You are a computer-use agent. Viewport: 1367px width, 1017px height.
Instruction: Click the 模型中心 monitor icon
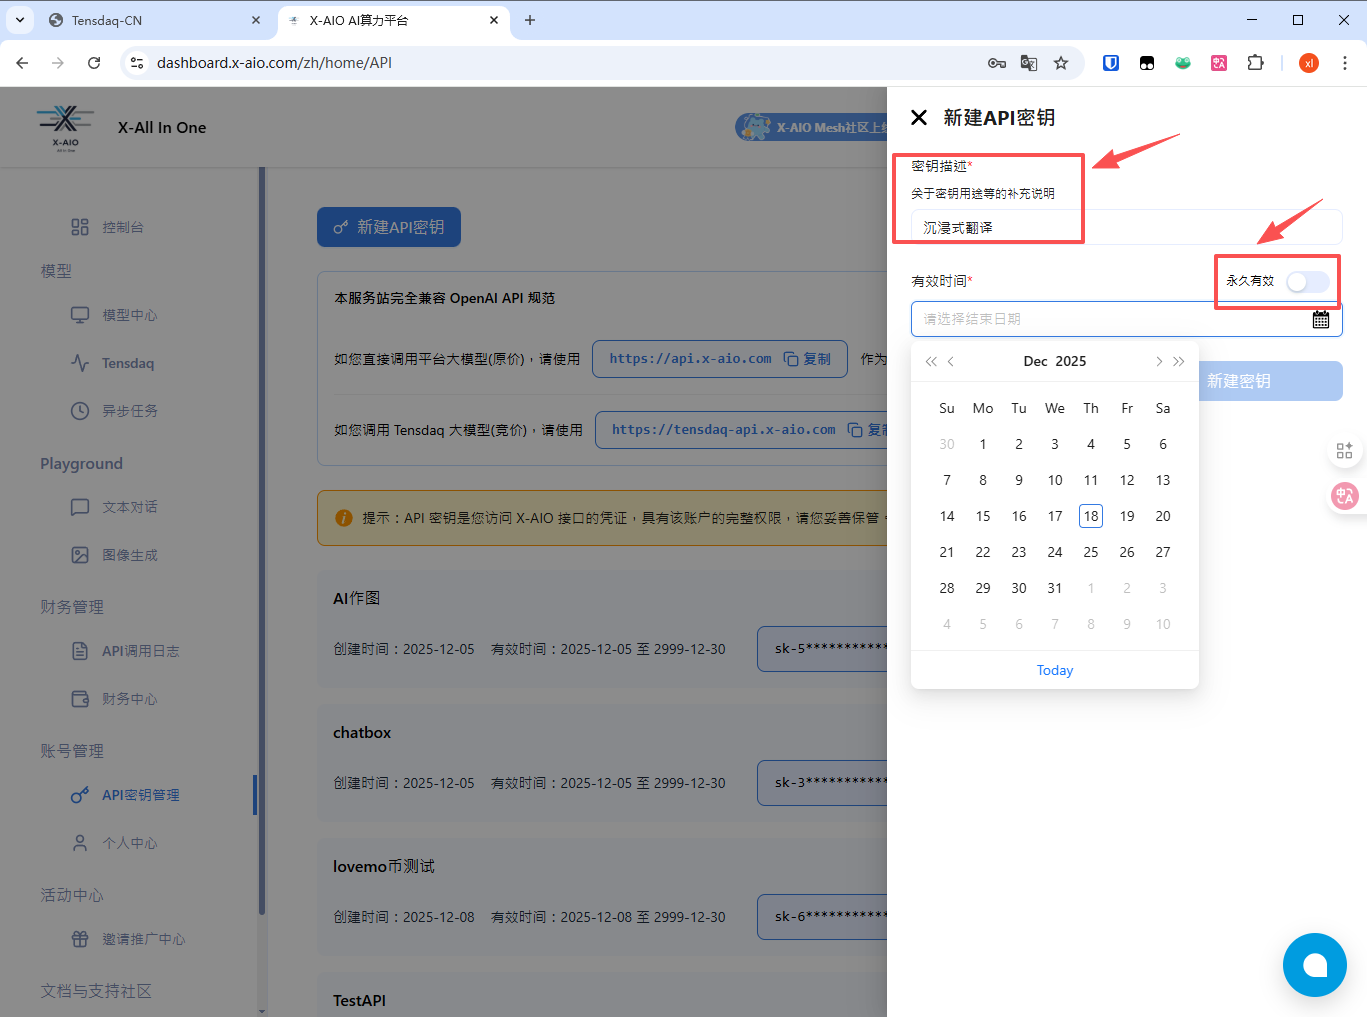80,315
